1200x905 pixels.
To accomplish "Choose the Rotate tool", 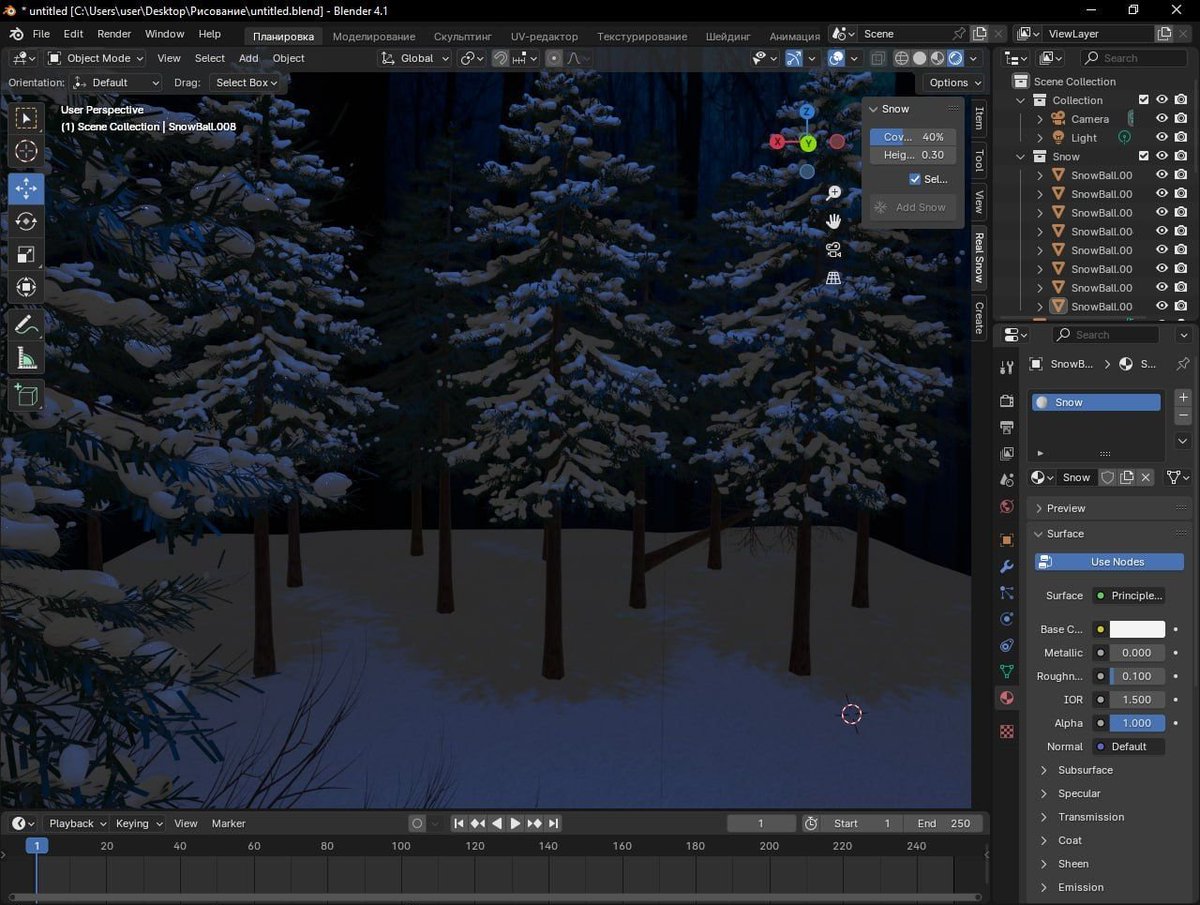I will (26, 221).
